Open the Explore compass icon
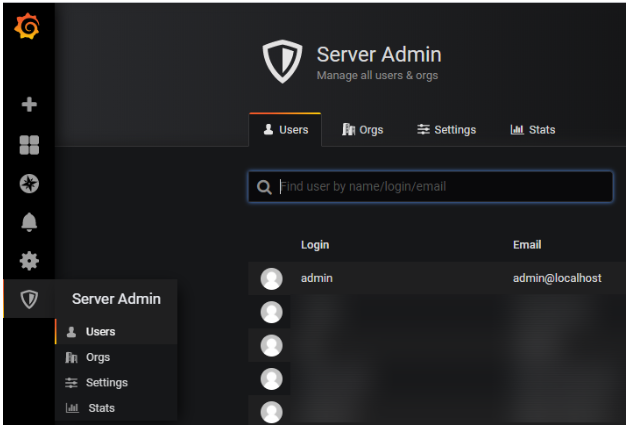This screenshot has height=427, width=627. pyautogui.click(x=29, y=184)
